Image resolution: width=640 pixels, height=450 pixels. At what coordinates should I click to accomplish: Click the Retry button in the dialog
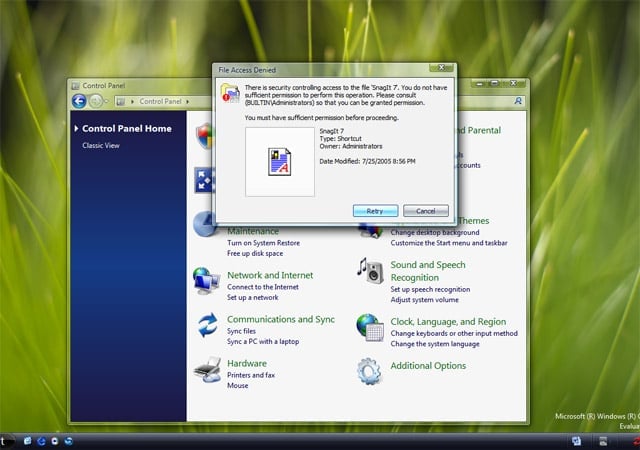(x=375, y=211)
